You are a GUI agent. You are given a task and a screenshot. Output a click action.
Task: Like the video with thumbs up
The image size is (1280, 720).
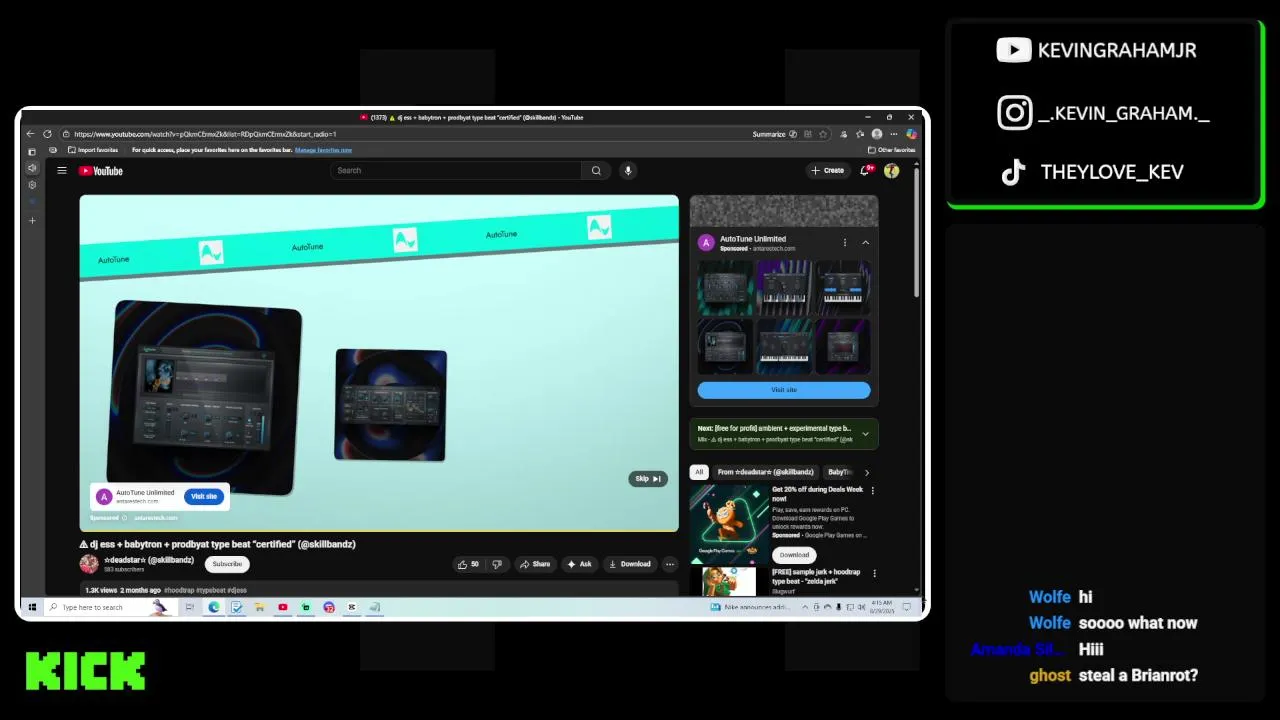point(468,564)
